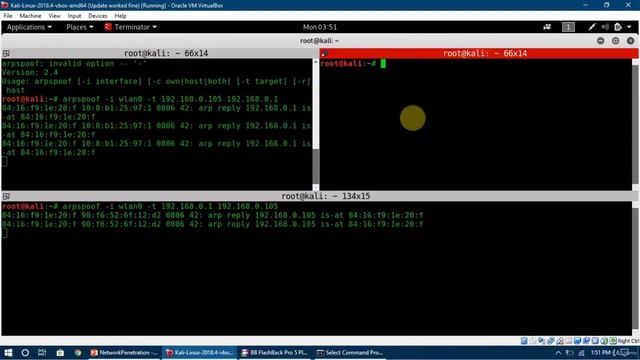This screenshot has height=360, width=640.
Task: Open the Mon 03:51 clock calendar
Action: pos(320,27)
